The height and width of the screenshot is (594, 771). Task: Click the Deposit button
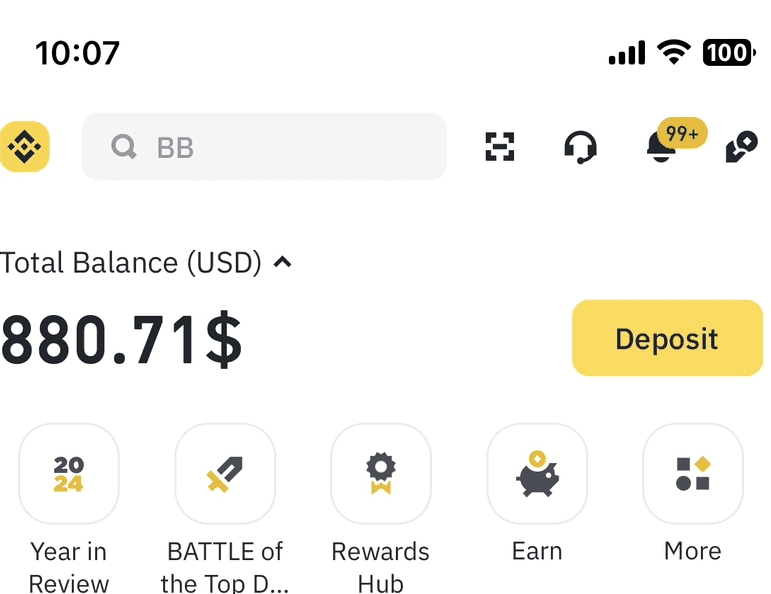coord(668,338)
